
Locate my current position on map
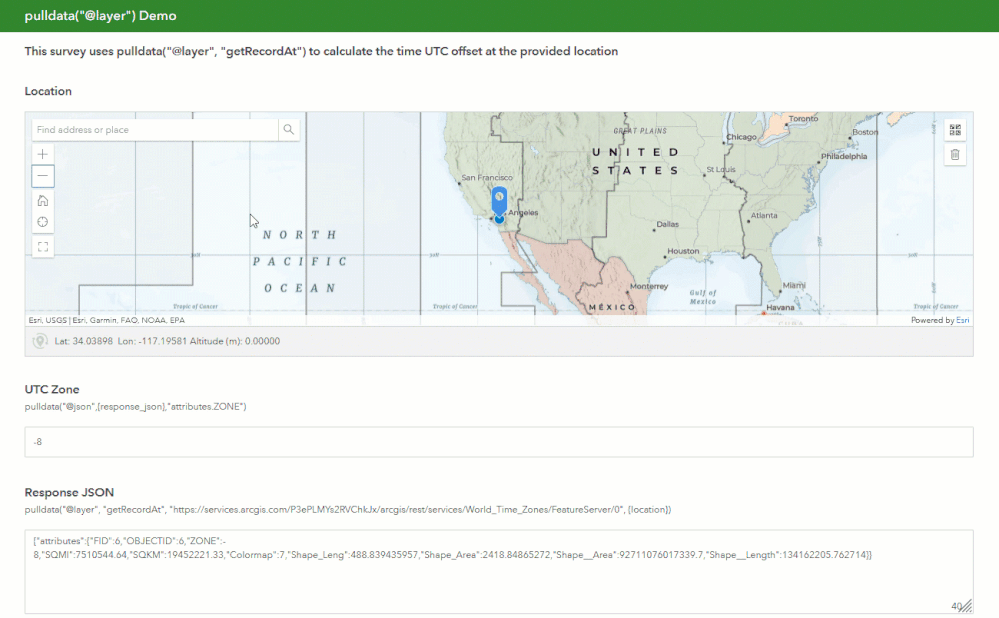click(43, 222)
